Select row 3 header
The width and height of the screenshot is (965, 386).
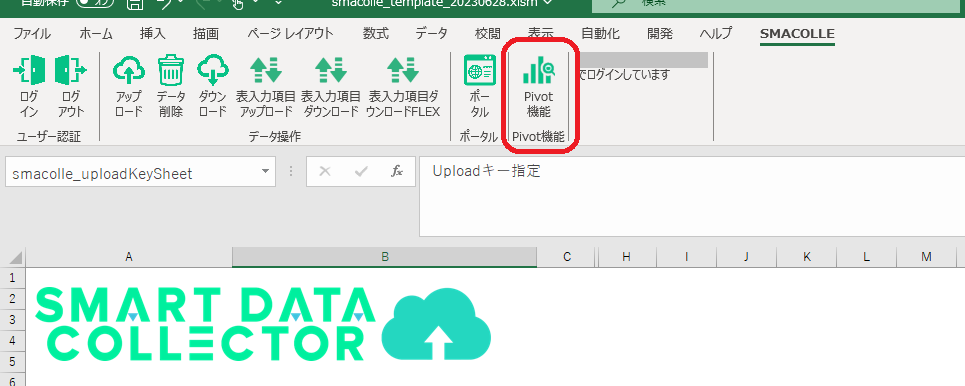(x=12, y=320)
